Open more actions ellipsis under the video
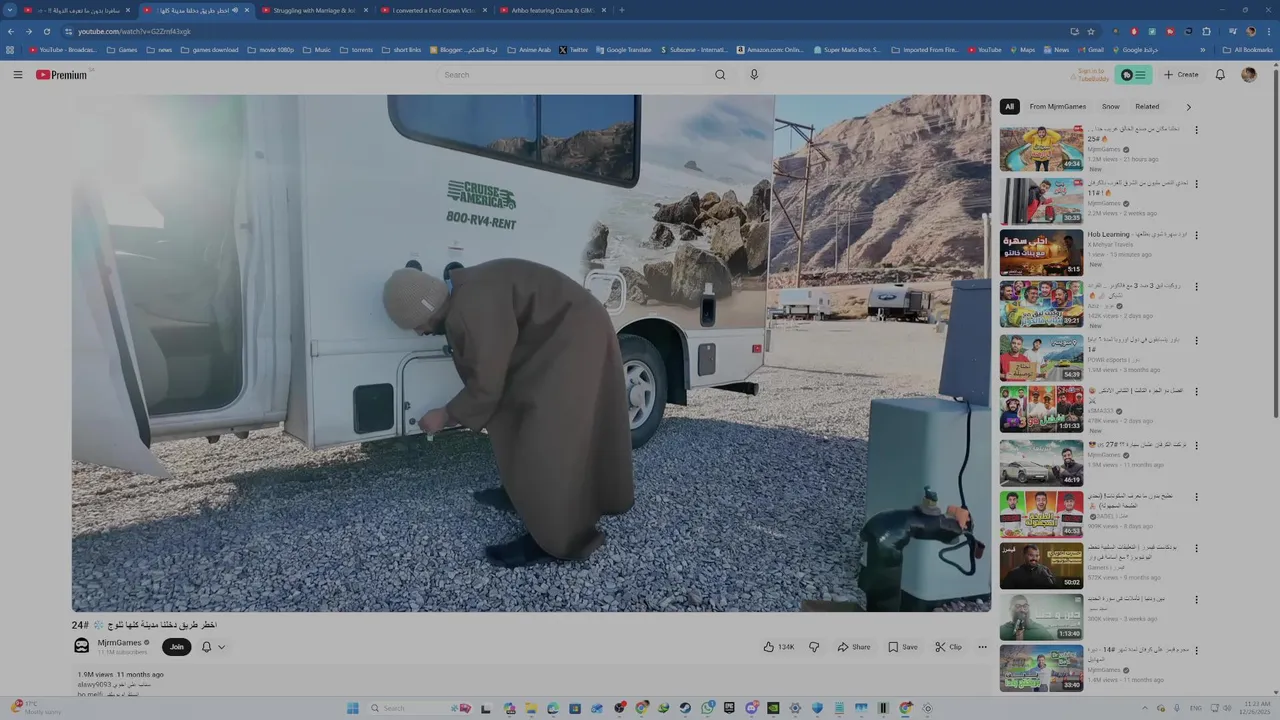This screenshot has width=1280, height=720. [x=982, y=647]
